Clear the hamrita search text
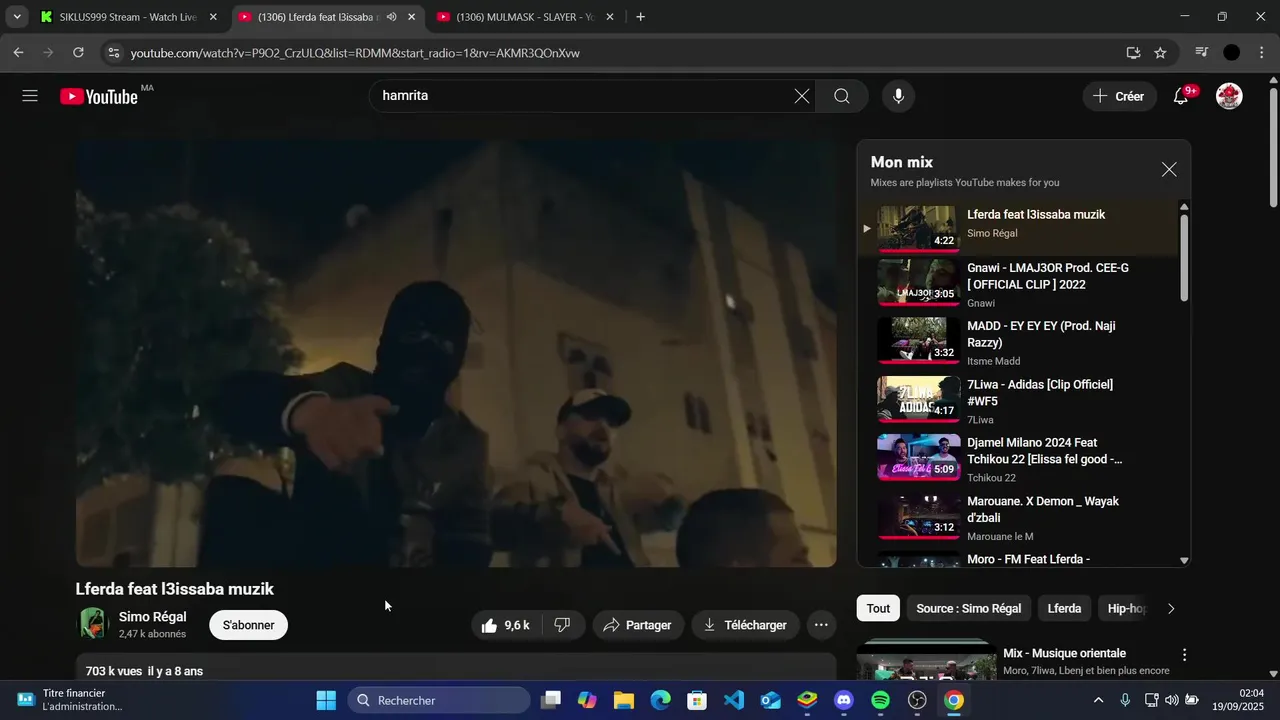This screenshot has height=720, width=1280. pos(802,96)
